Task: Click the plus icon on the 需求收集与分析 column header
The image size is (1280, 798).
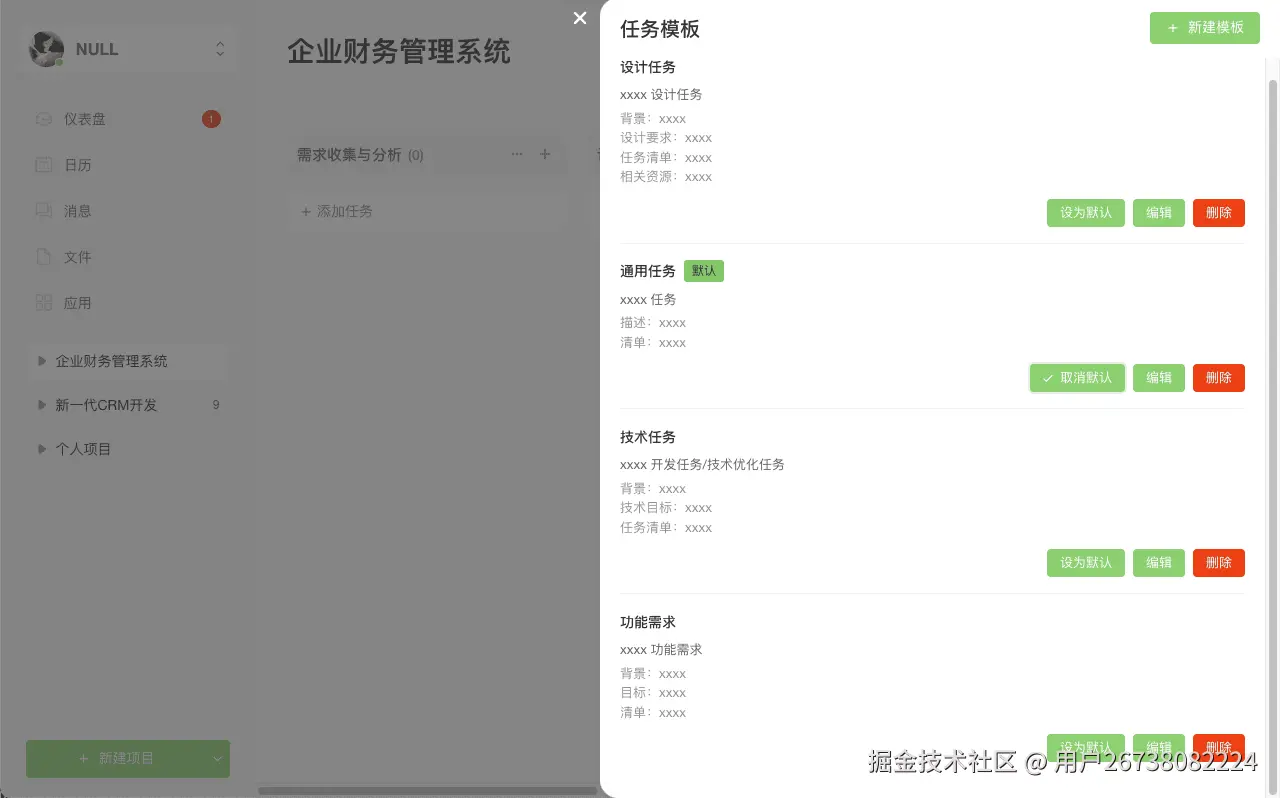Action: [545, 154]
